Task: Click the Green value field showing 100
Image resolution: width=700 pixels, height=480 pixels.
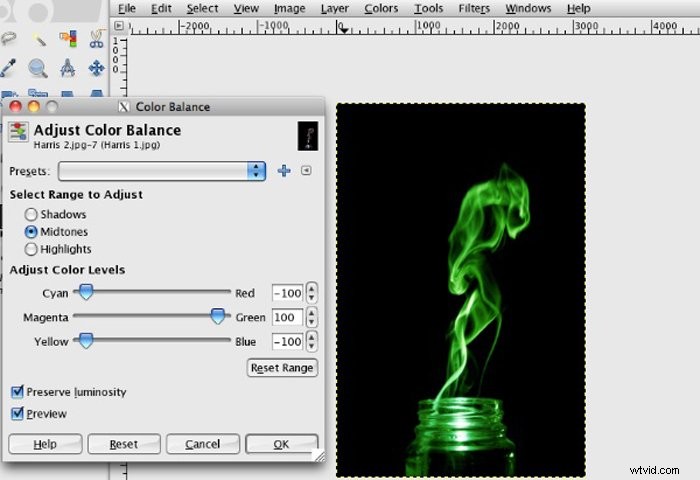Action: coord(288,317)
